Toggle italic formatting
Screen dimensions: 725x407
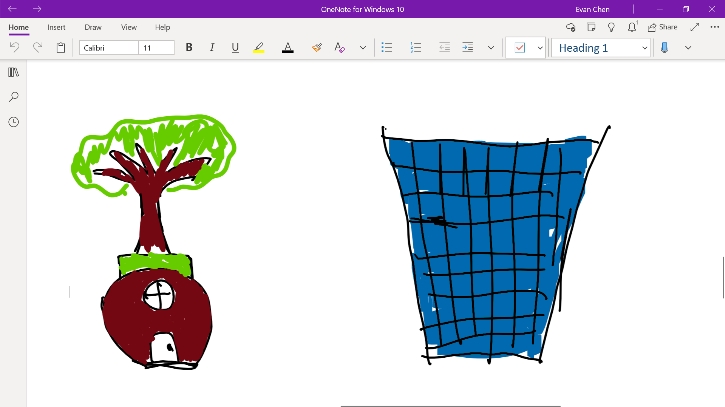(x=212, y=47)
